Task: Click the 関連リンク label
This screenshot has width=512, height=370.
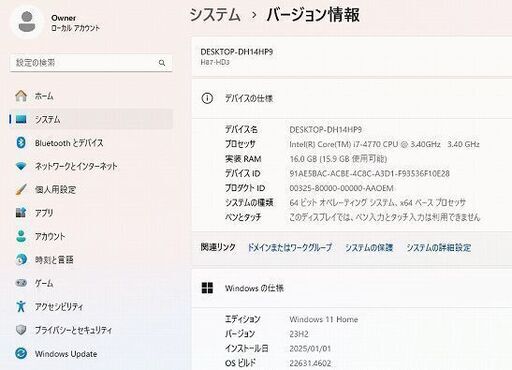Action: 218,247
